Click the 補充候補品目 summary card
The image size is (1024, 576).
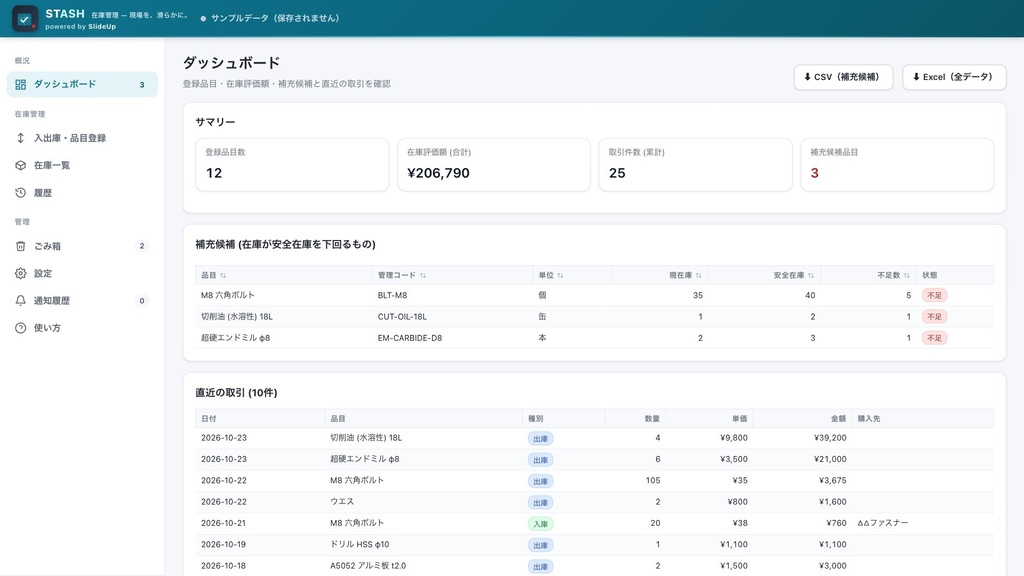pyautogui.click(x=897, y=165)
